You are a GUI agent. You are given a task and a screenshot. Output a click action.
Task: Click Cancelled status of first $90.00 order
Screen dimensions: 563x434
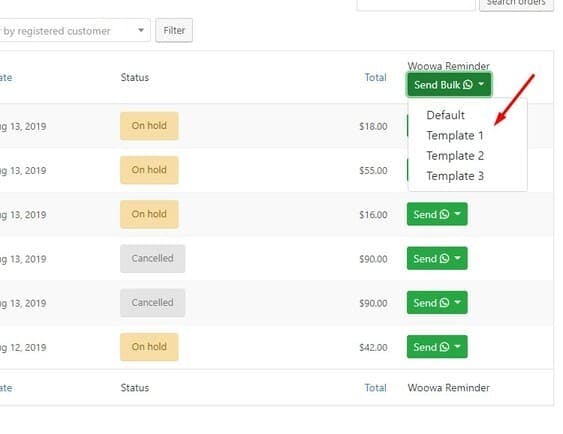[153, 258]
